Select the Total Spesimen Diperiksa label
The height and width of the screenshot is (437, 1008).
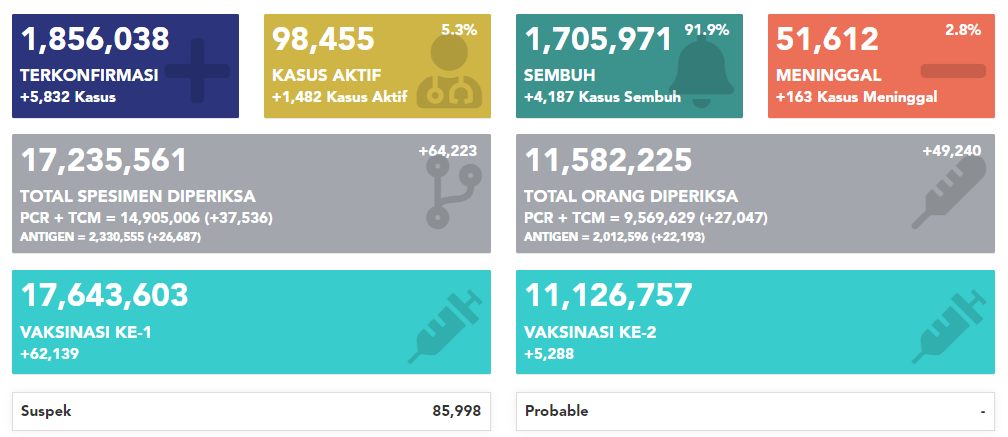(138, 197)
